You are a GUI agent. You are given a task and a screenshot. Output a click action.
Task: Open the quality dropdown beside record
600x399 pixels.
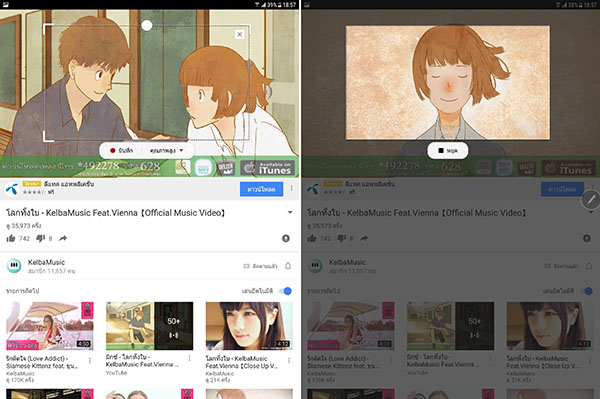(x=166, y=151)
